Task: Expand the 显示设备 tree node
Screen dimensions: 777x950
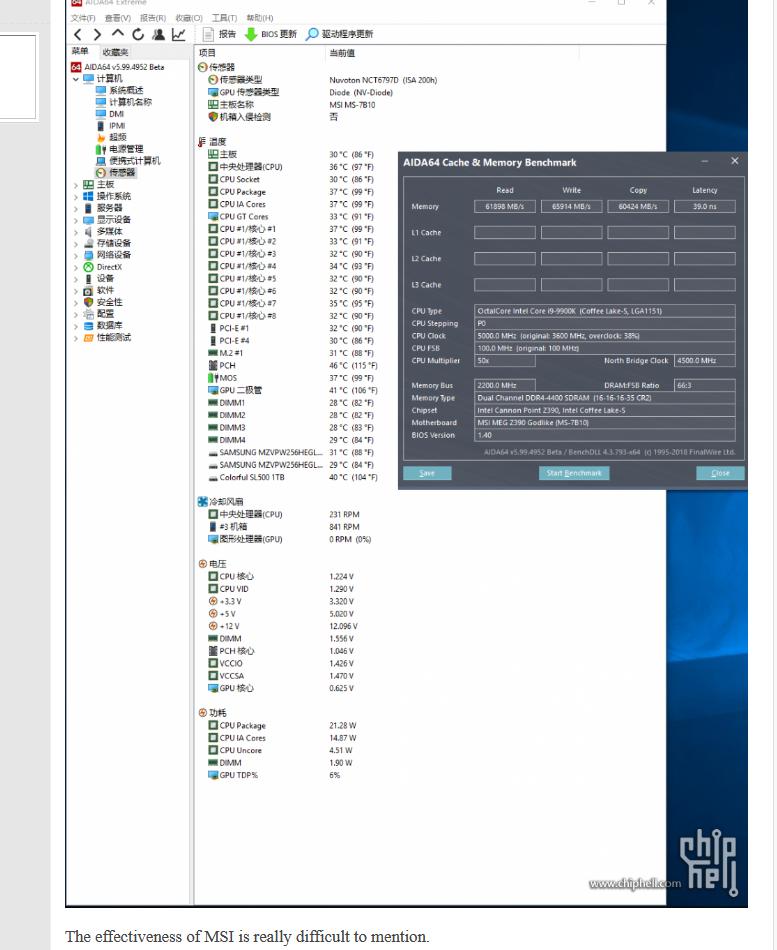Action: pyautogui.click(x=76, y=220)
